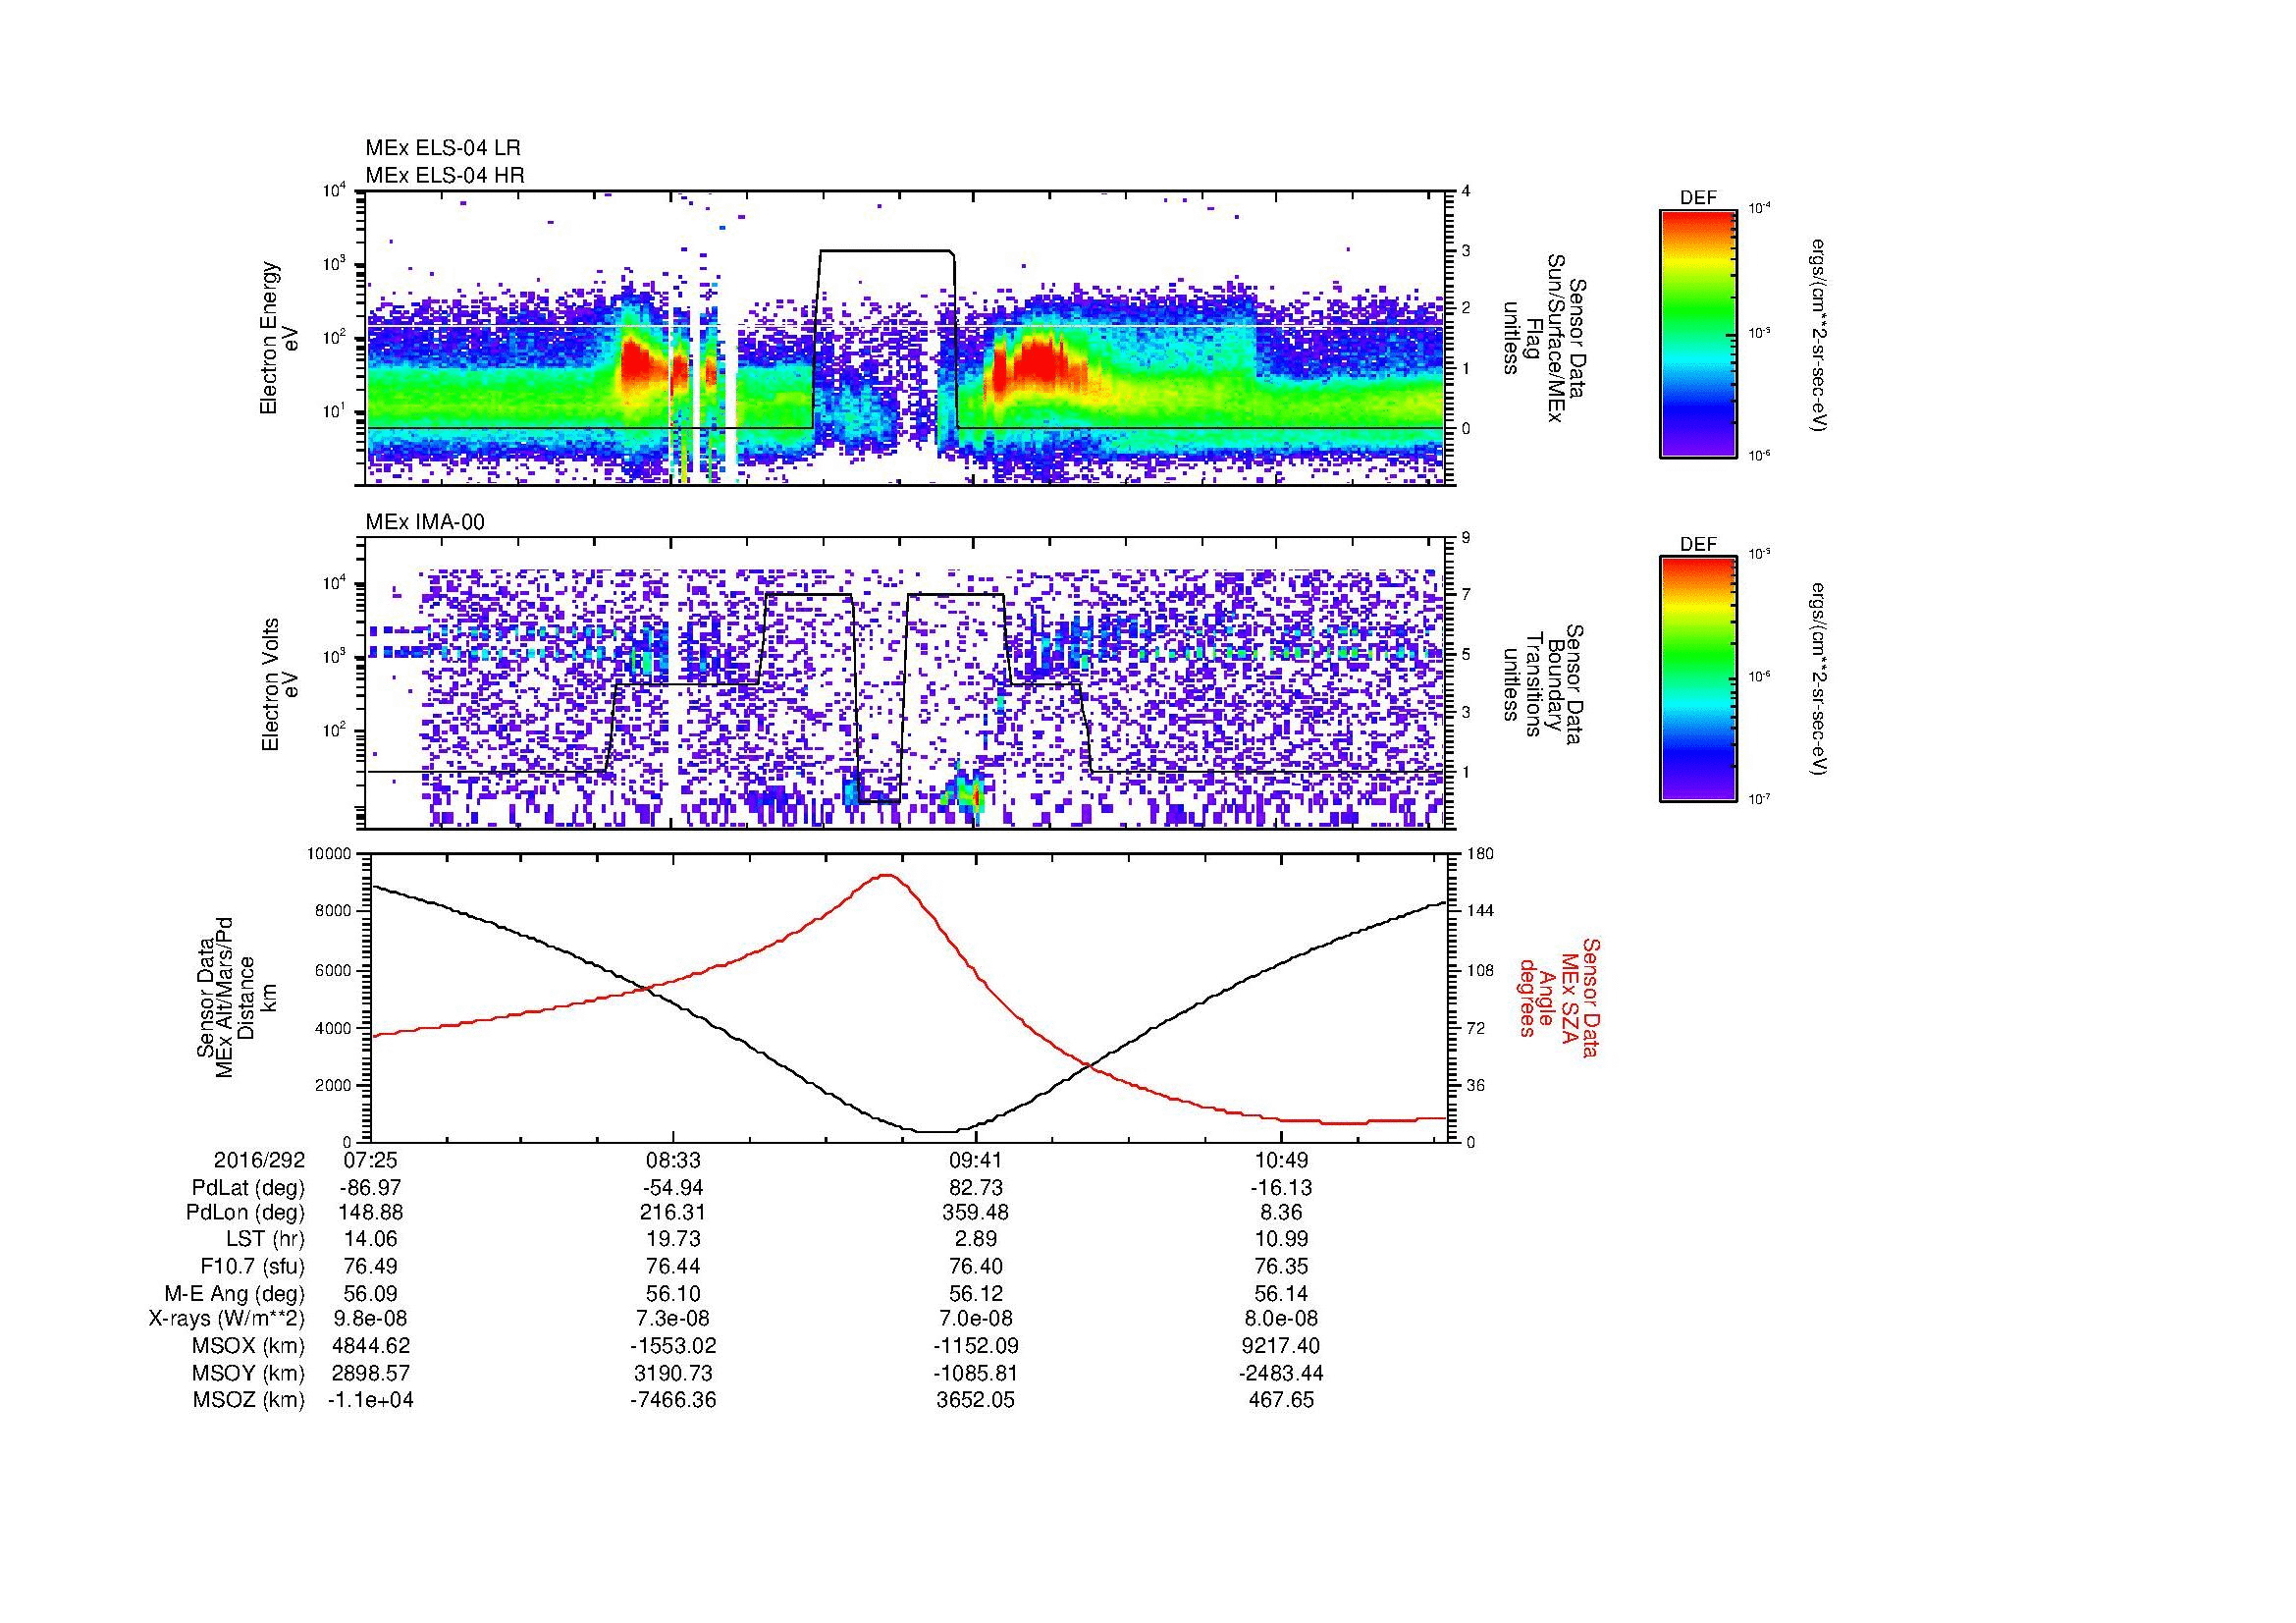Click the 'PdLat (deg)' row label
This screenshot has width=2296, height=1623.
point(248,1188)
